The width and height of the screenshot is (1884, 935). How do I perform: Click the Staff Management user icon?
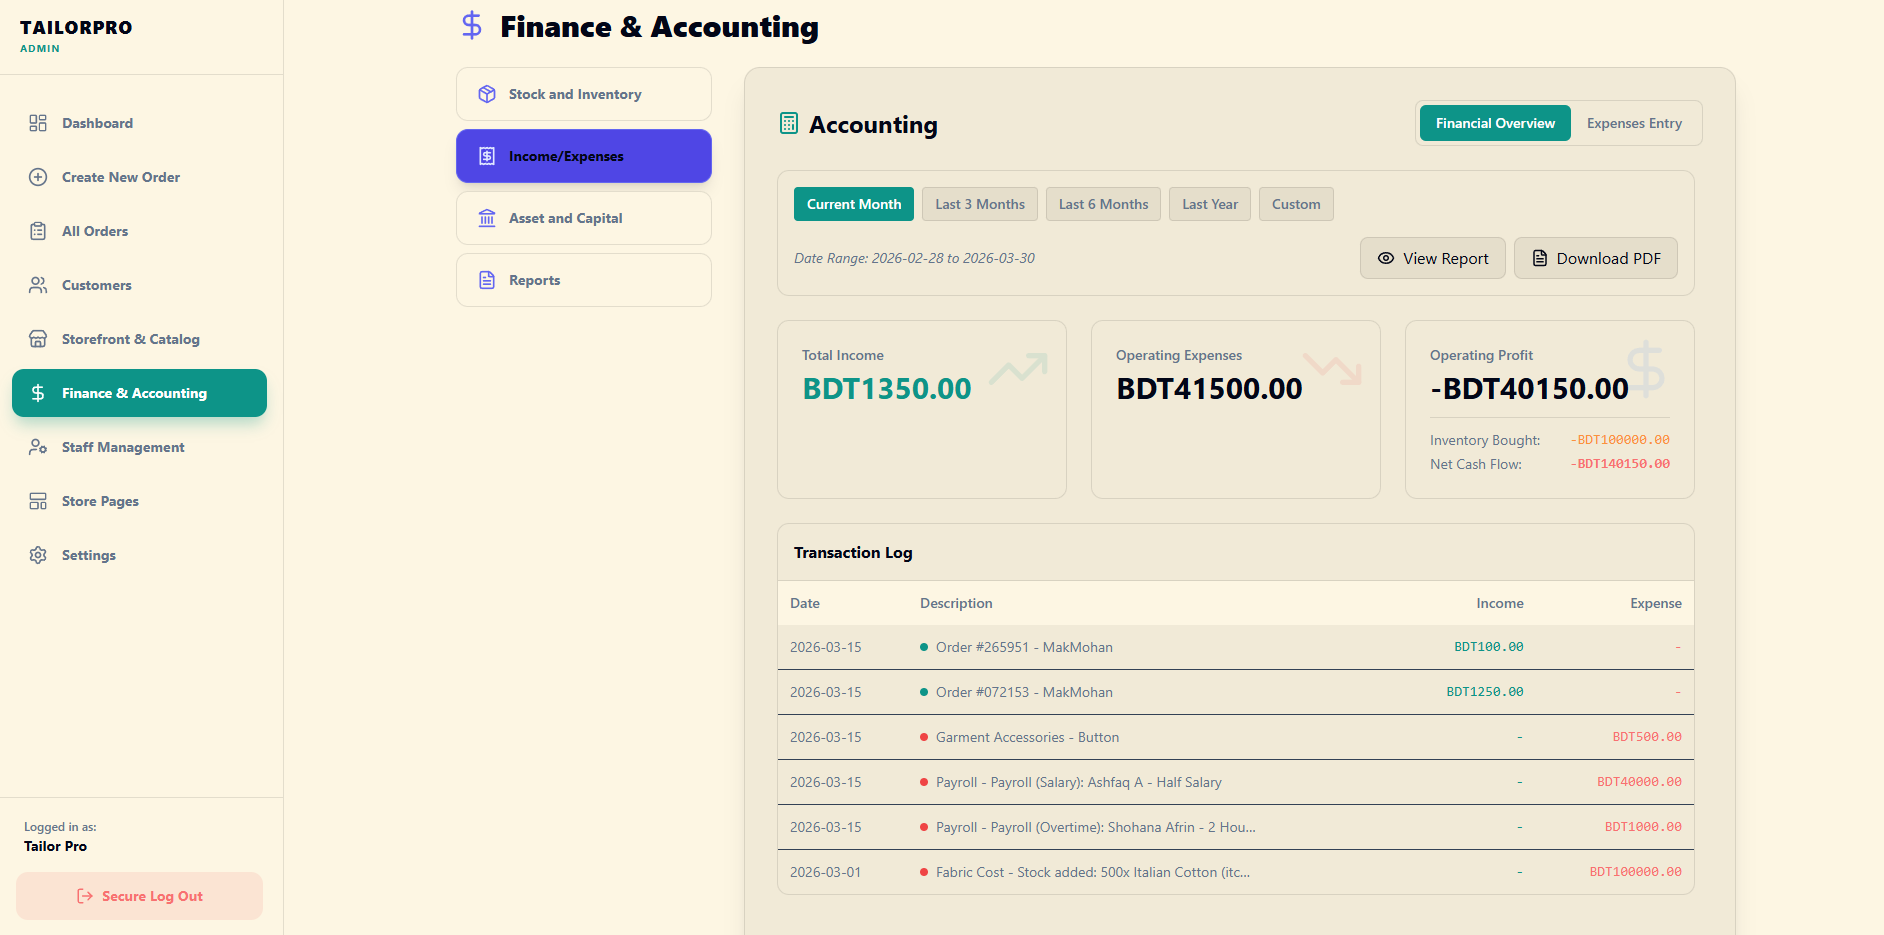[x=38, y=447]
